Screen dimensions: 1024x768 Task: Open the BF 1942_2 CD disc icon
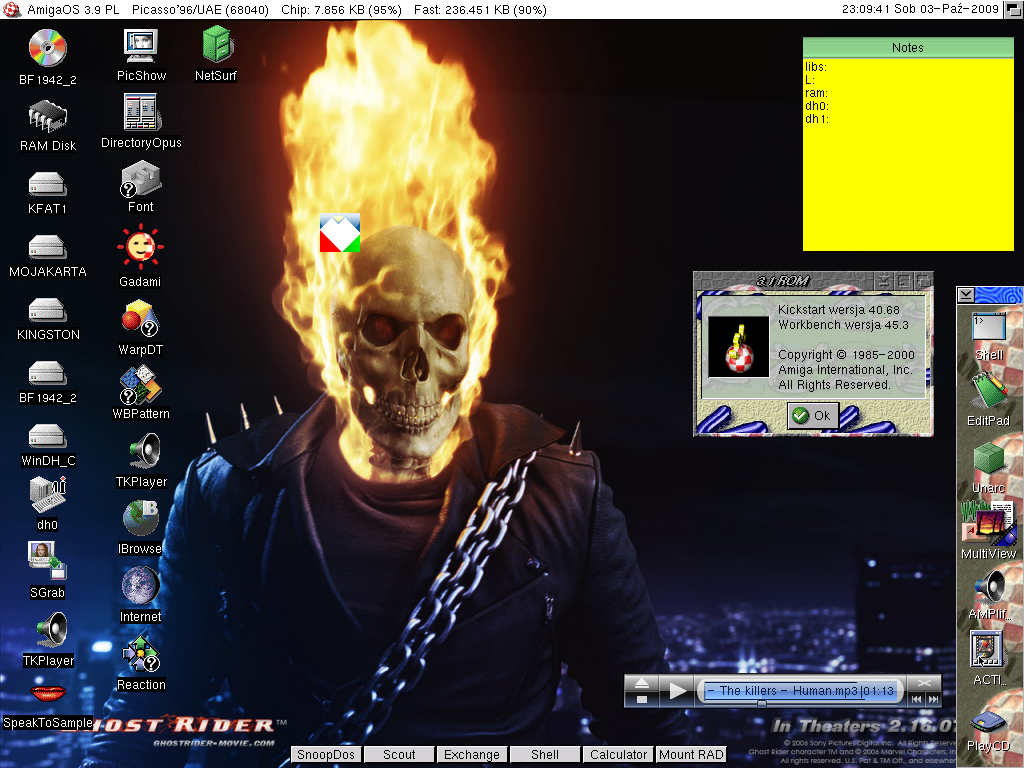click(x=48, y=48)
